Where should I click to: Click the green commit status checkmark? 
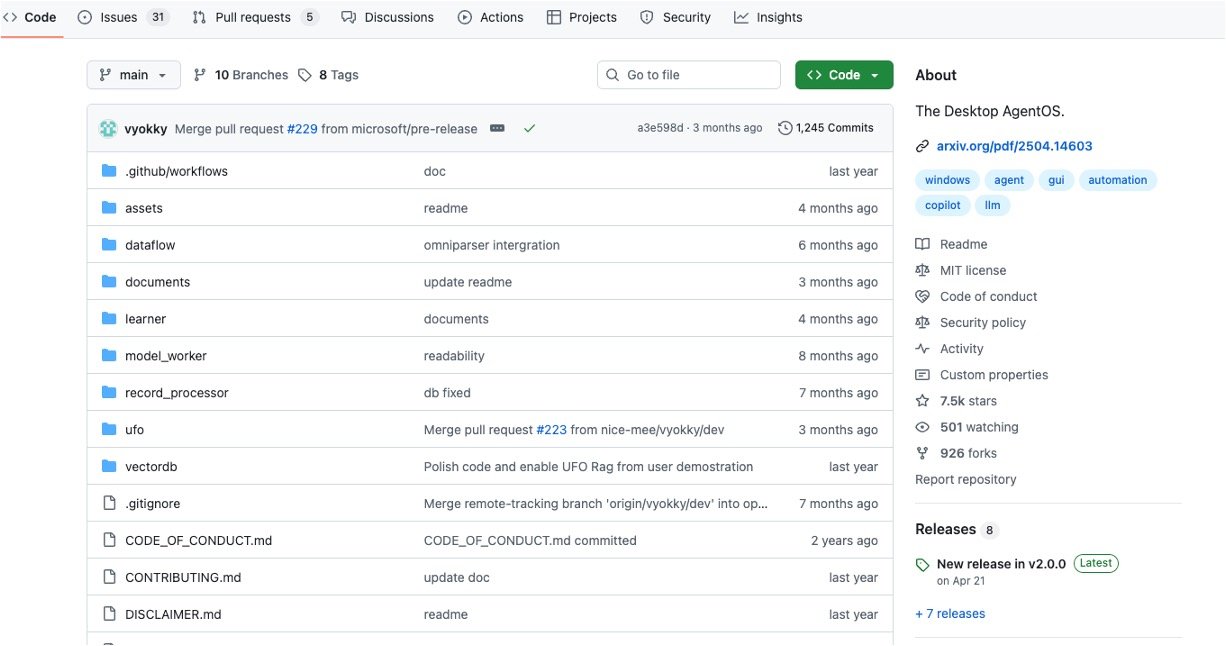(x=529, y=128)
